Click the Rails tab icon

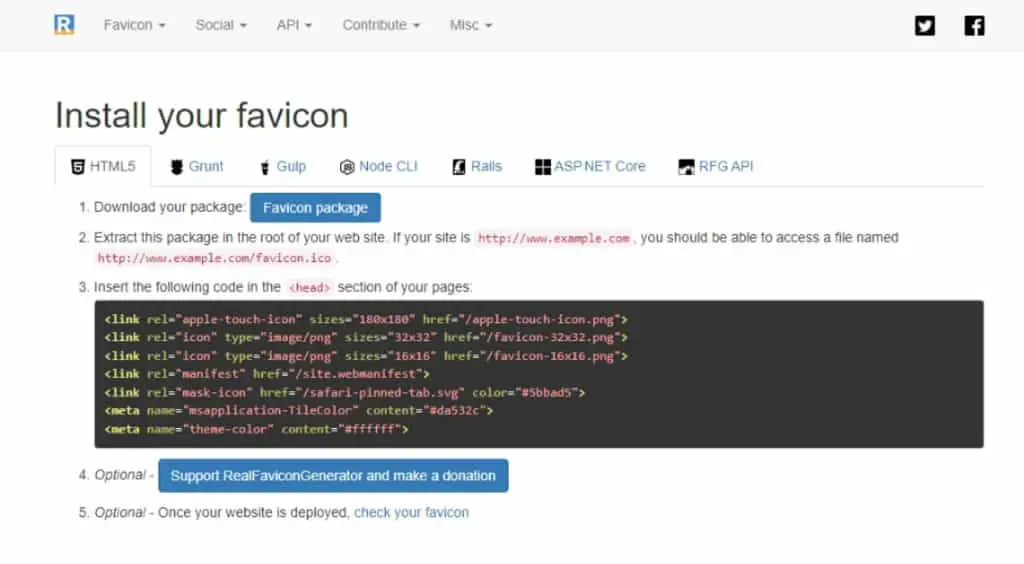[459, 167]
